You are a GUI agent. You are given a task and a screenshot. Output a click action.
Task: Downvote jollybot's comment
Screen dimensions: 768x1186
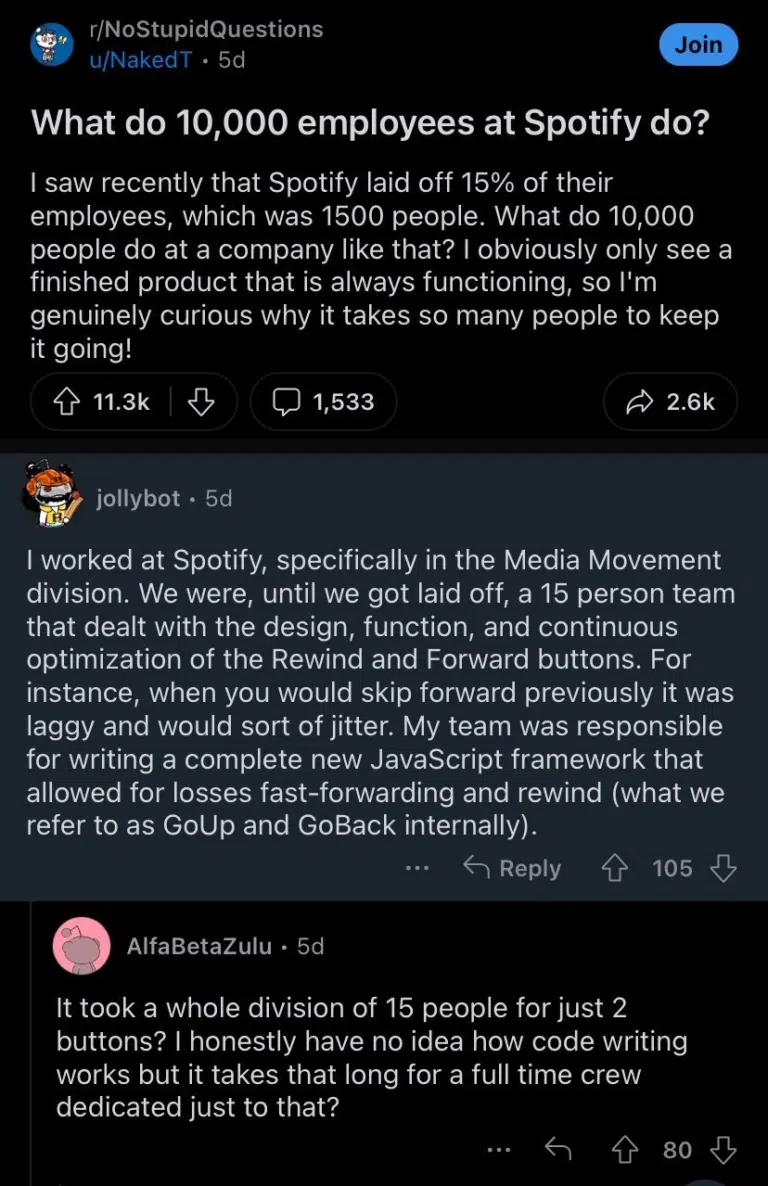tap(722, 868)
